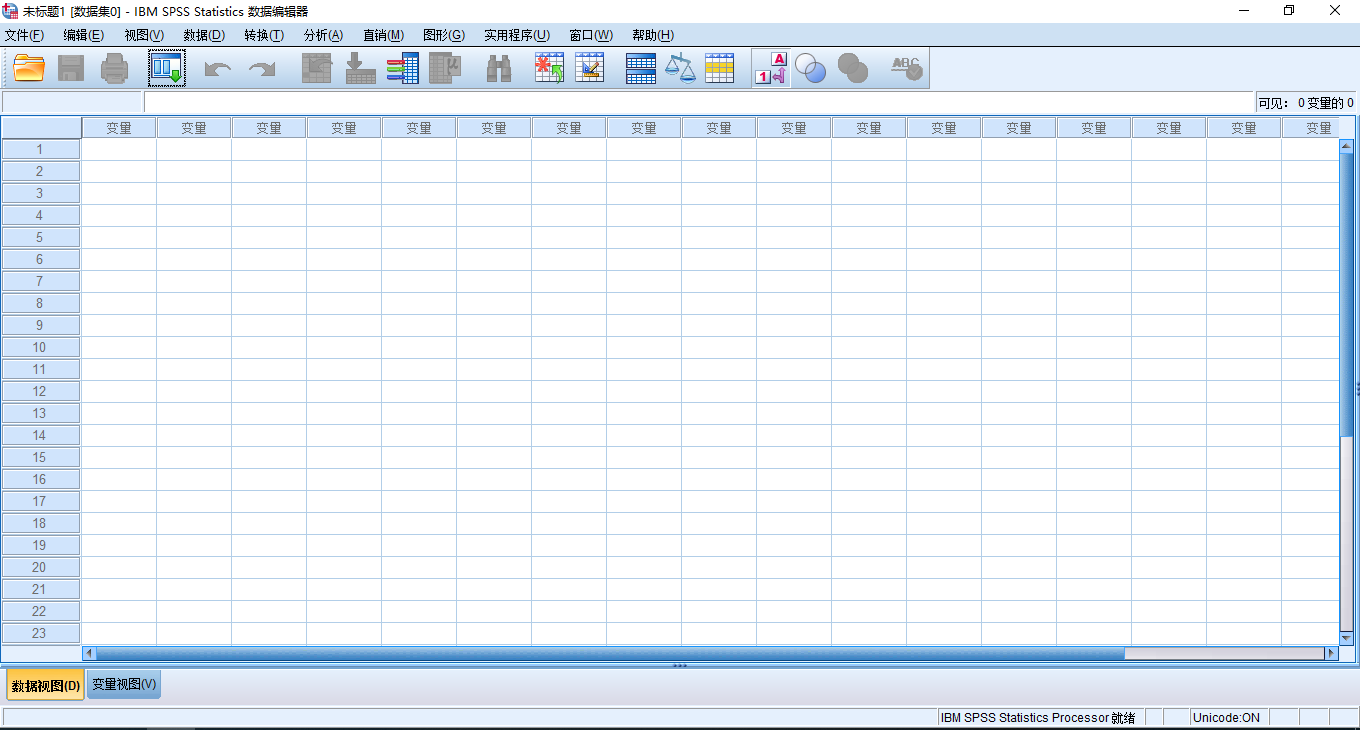Select row header 23
This screenshot has width=1360, height=730.
tap(40, 633)
